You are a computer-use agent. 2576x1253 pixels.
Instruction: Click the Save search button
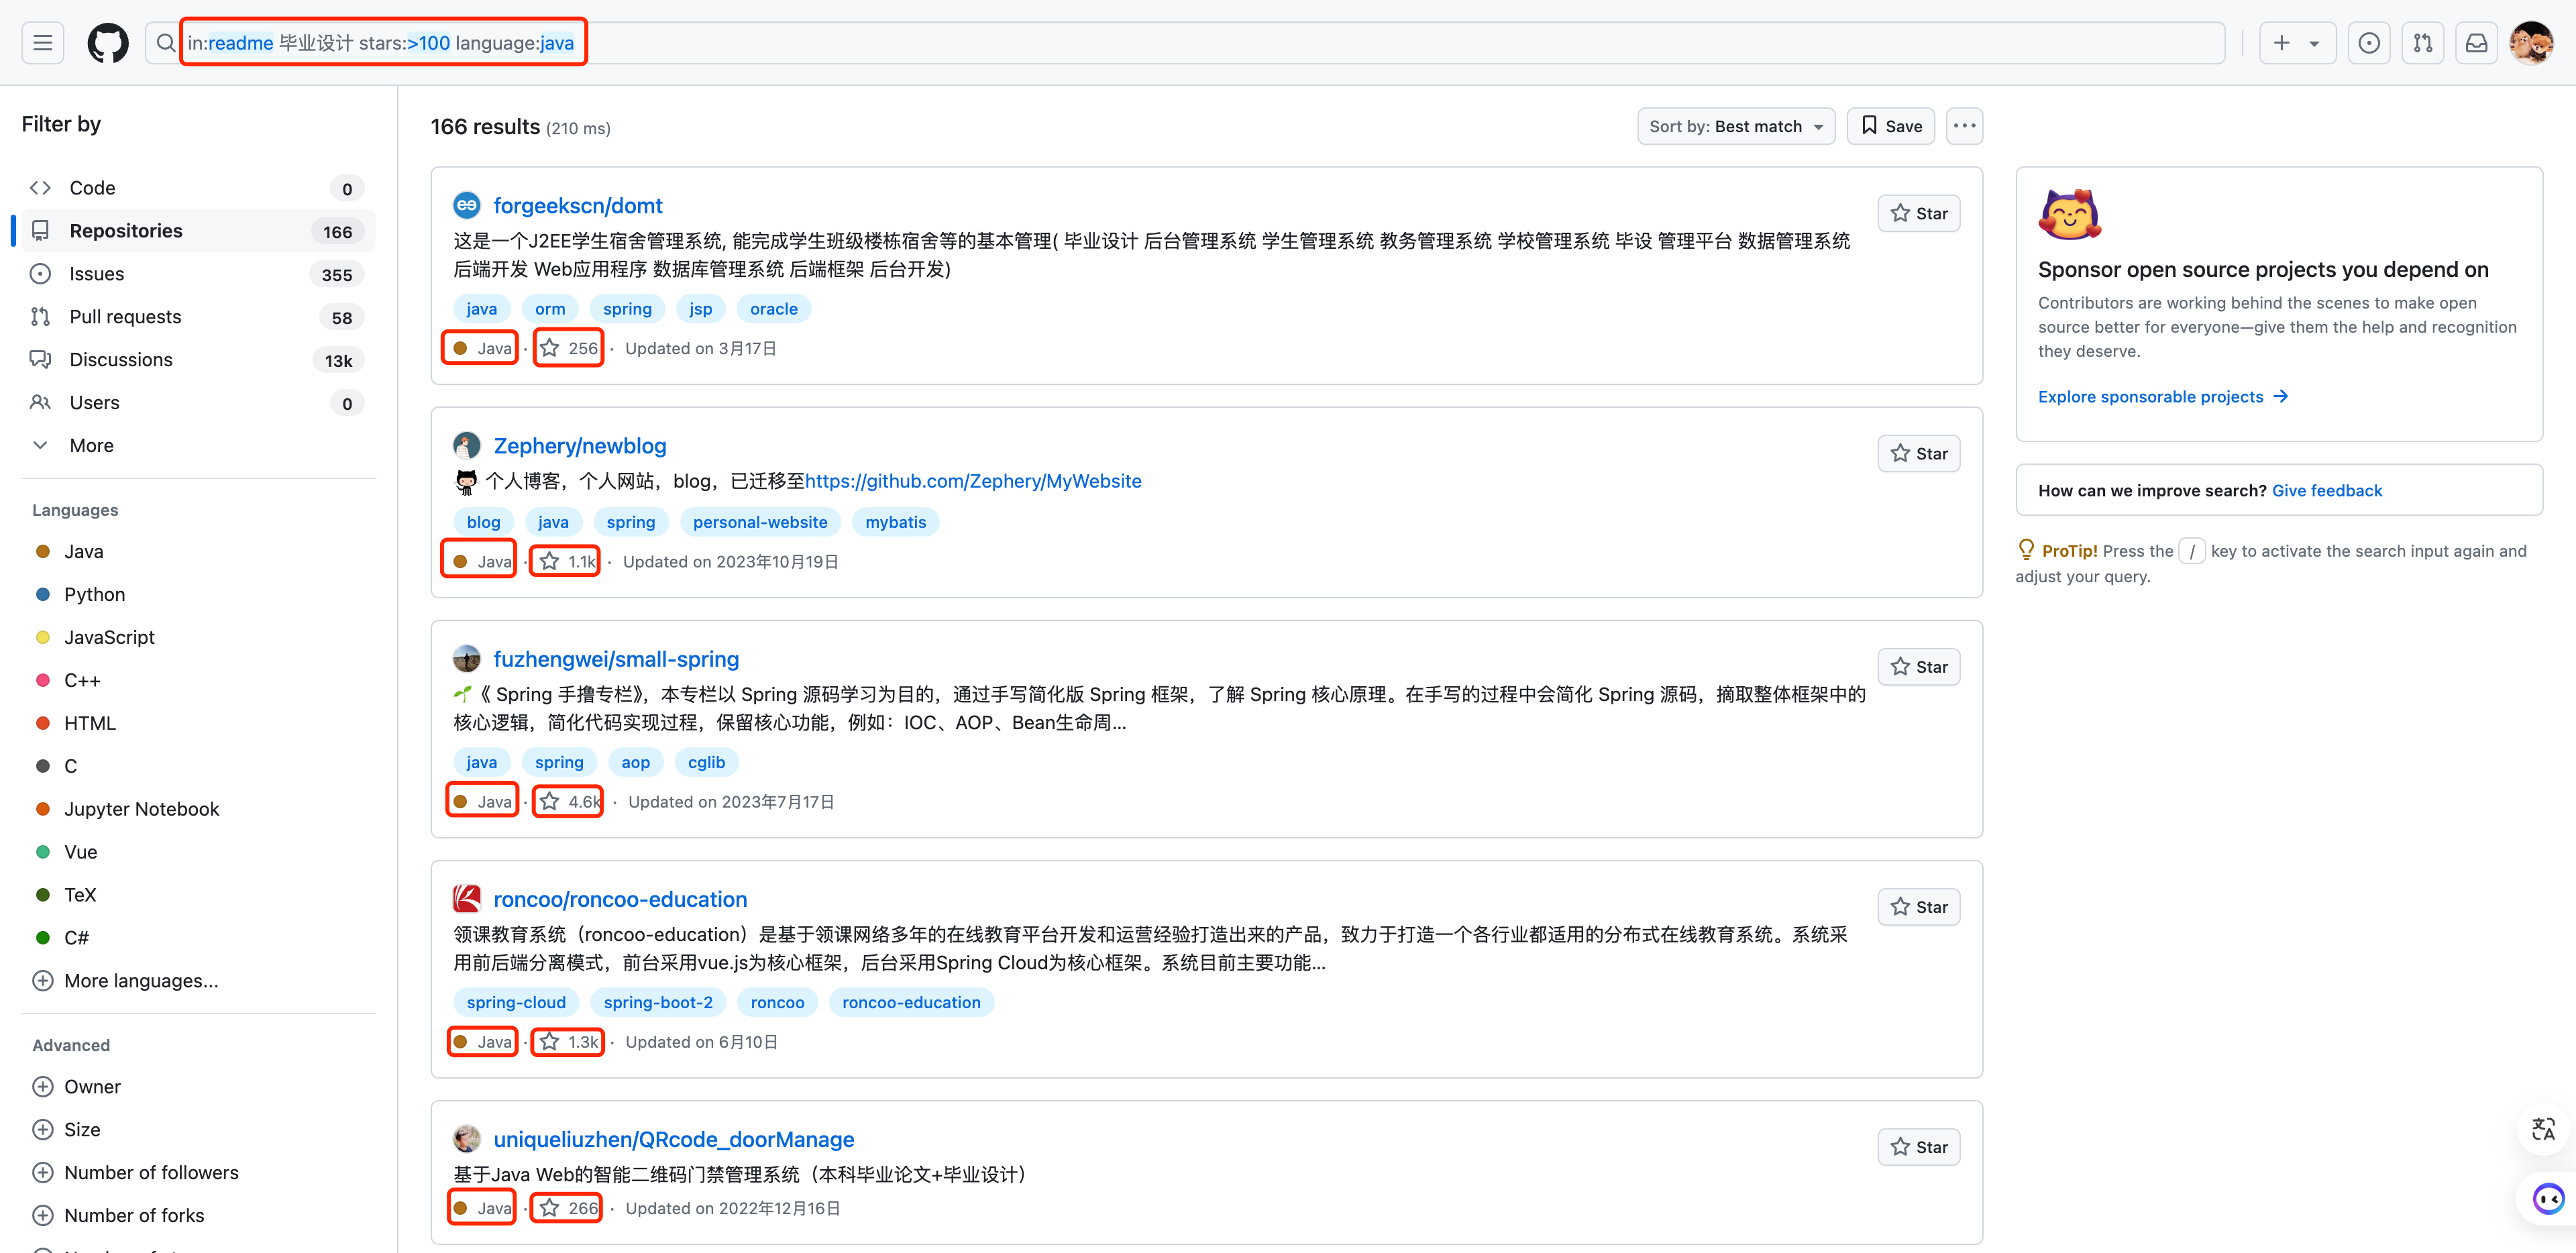coord(1890,126)
